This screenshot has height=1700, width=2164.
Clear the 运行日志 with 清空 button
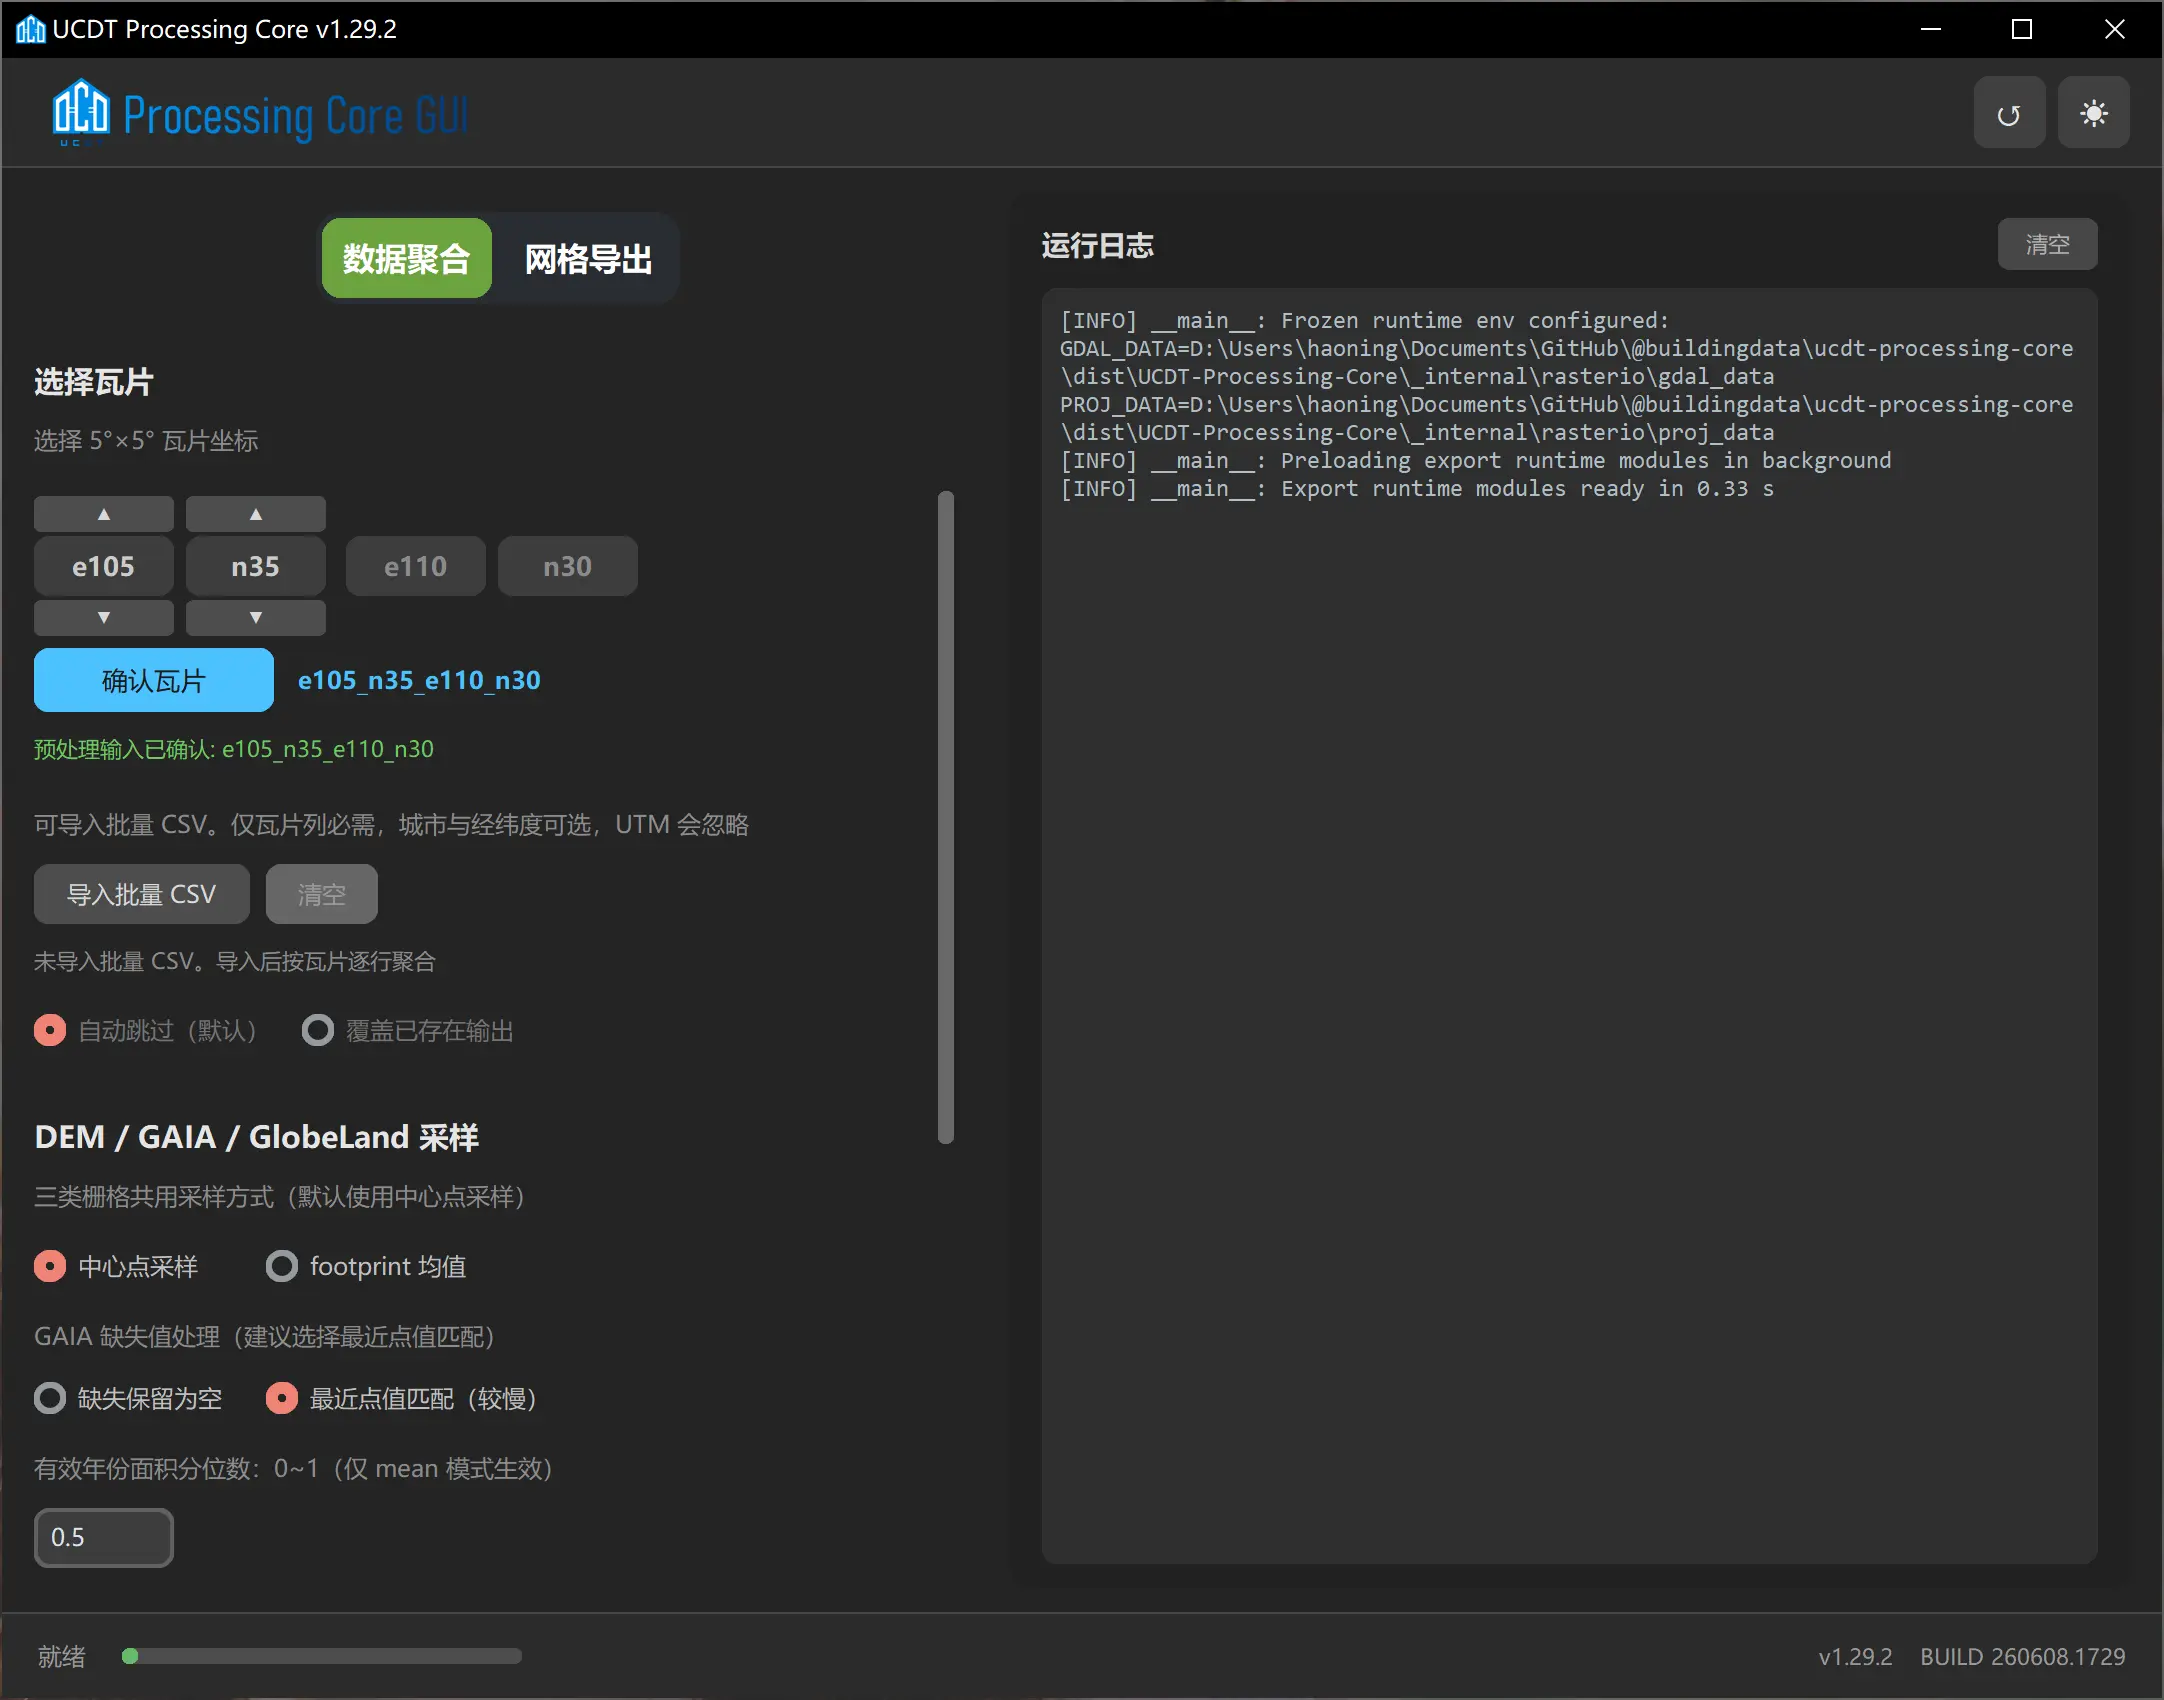pos(2047,244)
